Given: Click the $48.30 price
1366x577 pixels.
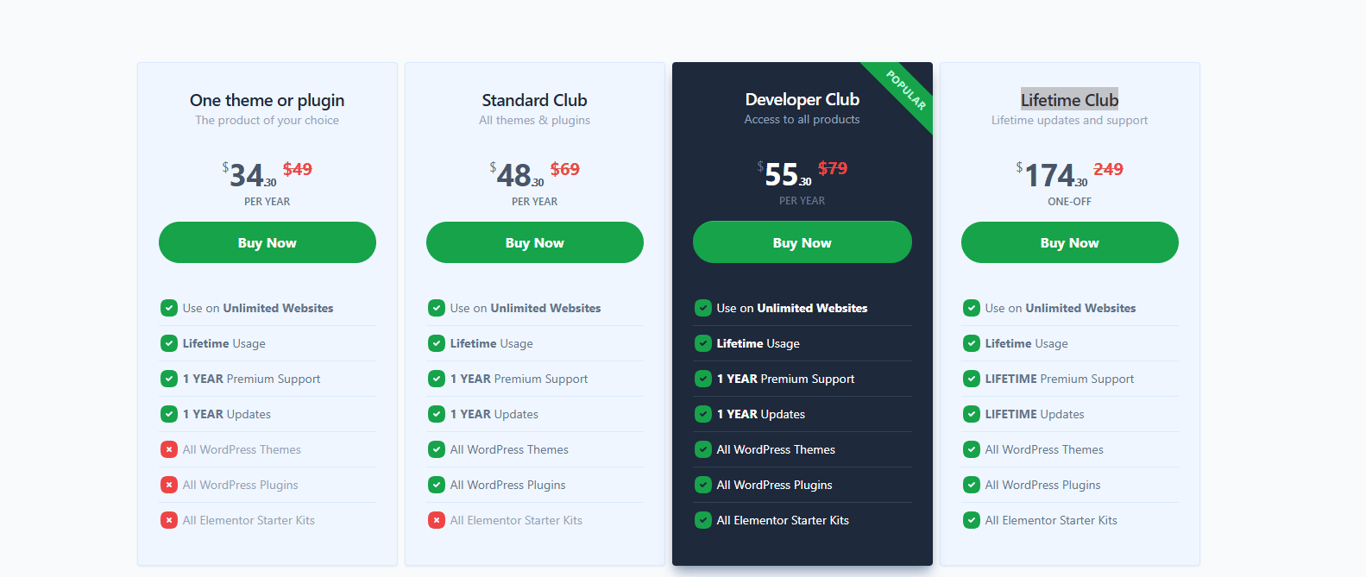Looking at the screenshot, I should 517,176.
